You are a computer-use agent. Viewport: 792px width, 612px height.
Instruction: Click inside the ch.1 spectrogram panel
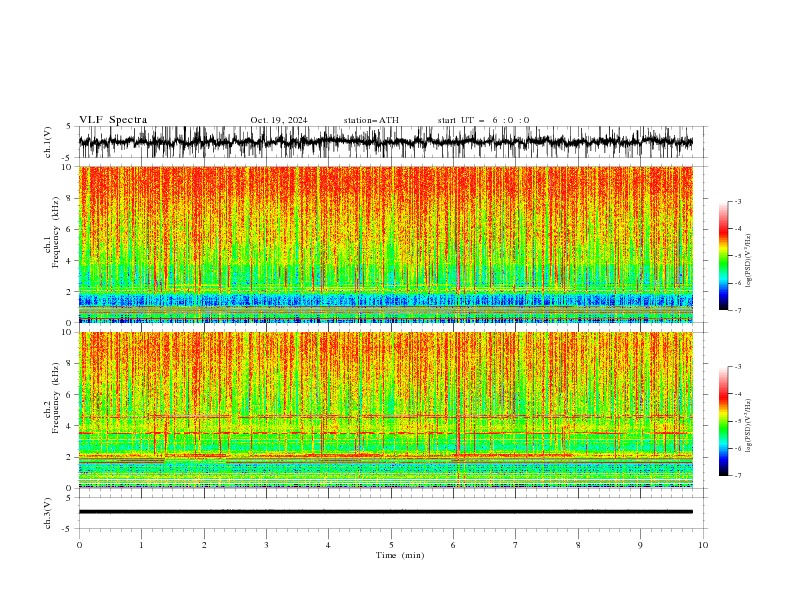[x=385, y=244]
